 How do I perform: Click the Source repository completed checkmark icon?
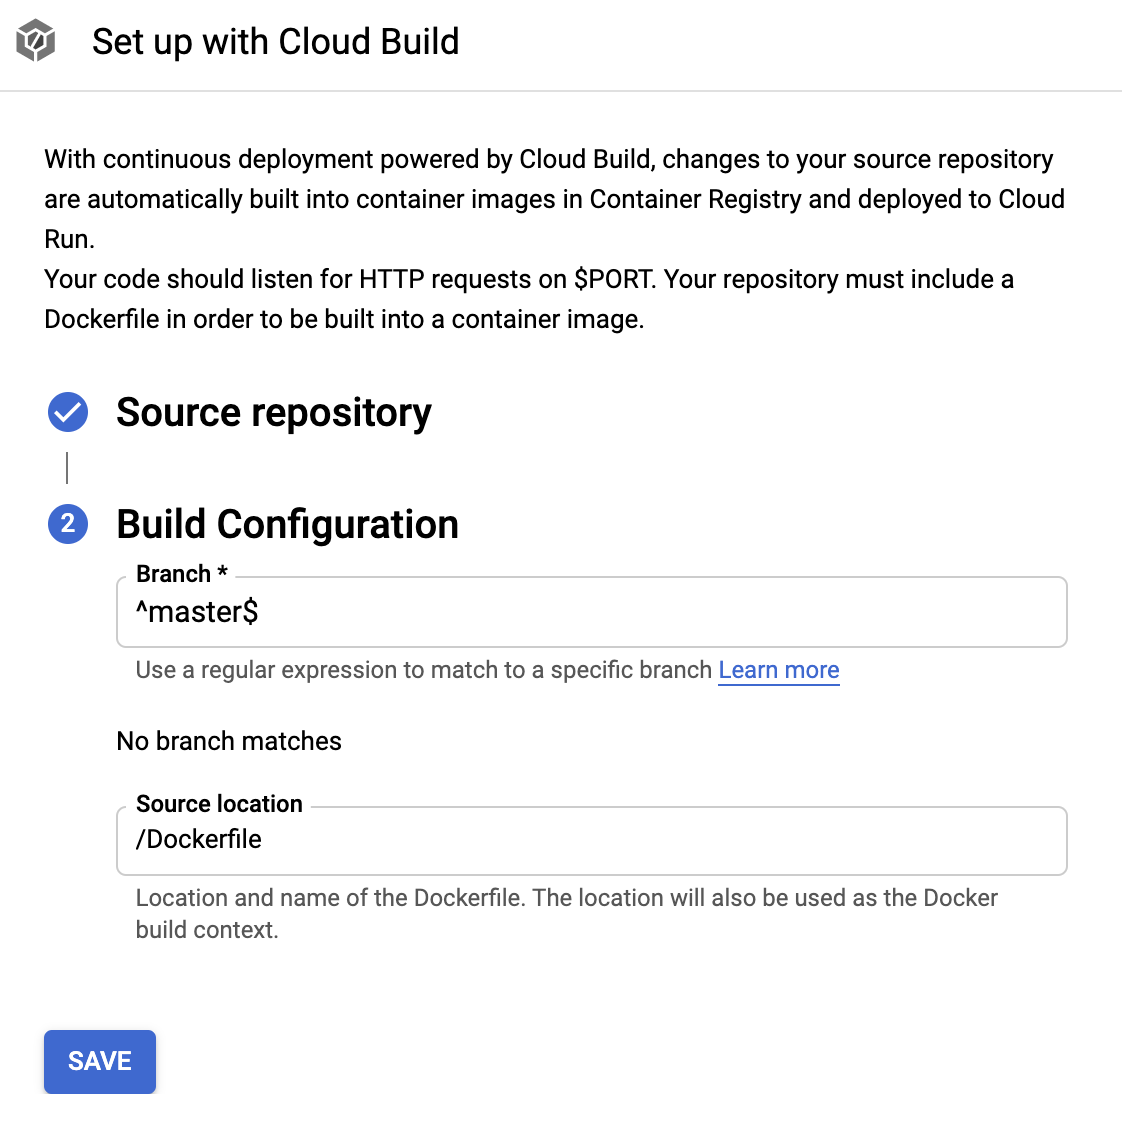(68, 412)
